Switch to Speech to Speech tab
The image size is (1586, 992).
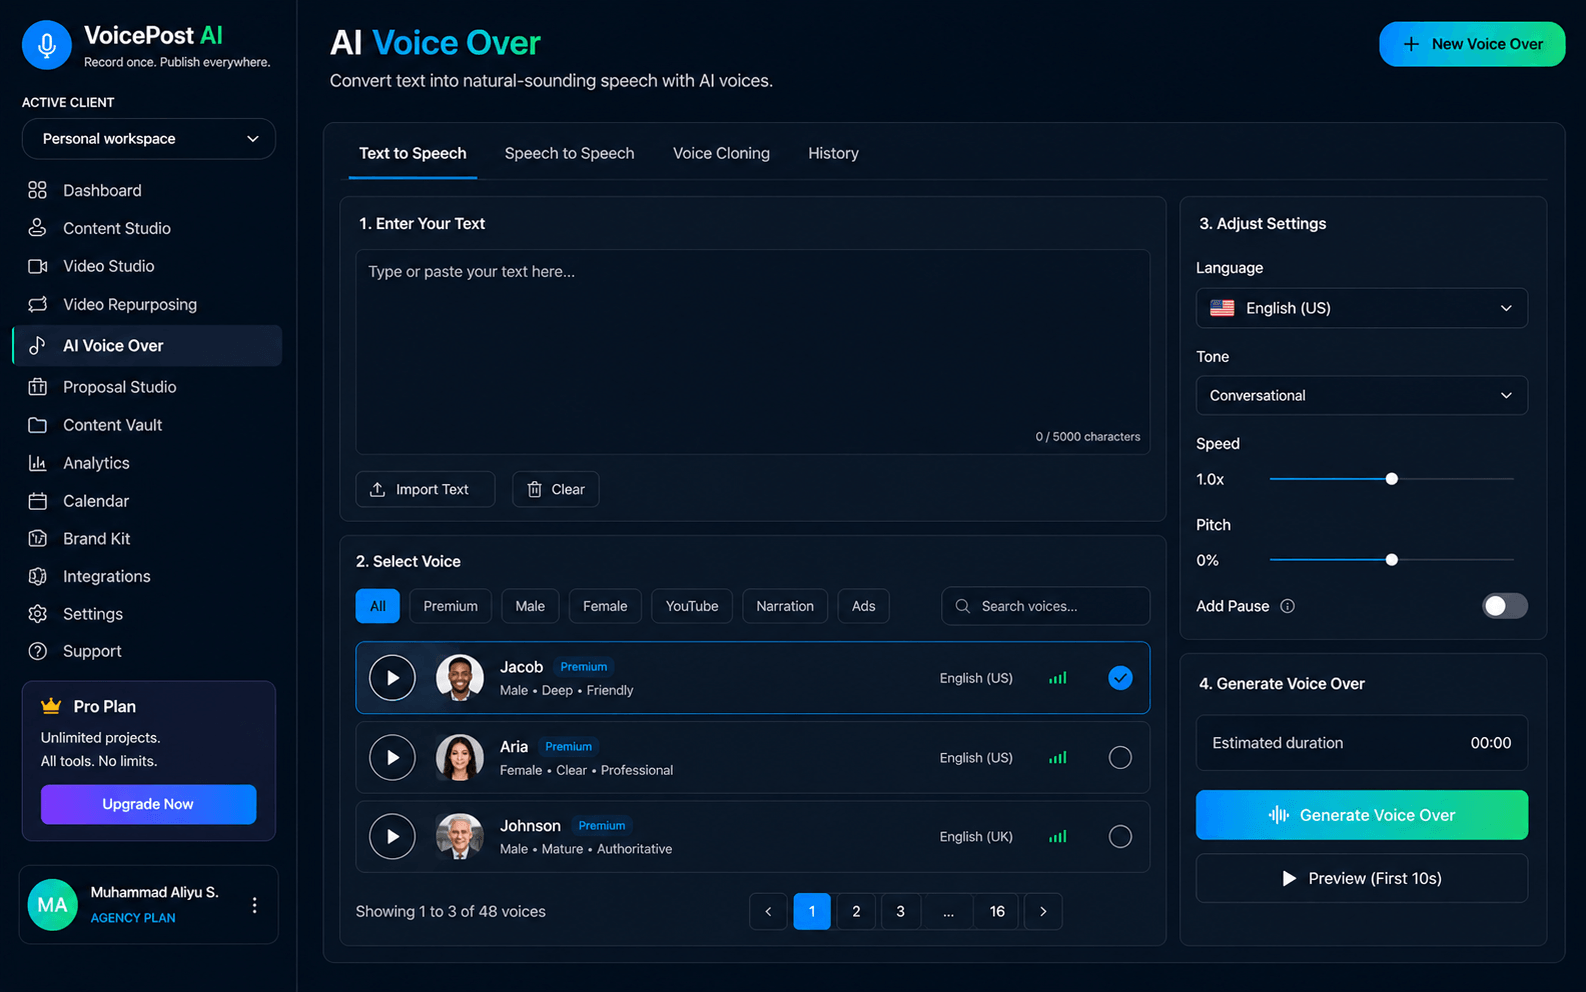click(569, 153)
